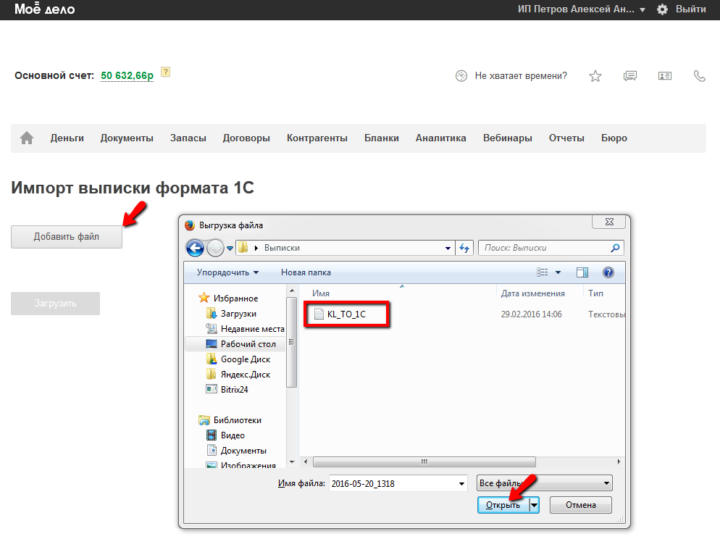Open recent locations dropdown next to nav arrows
The image size is (720, 547).
(x=230, y=248)
